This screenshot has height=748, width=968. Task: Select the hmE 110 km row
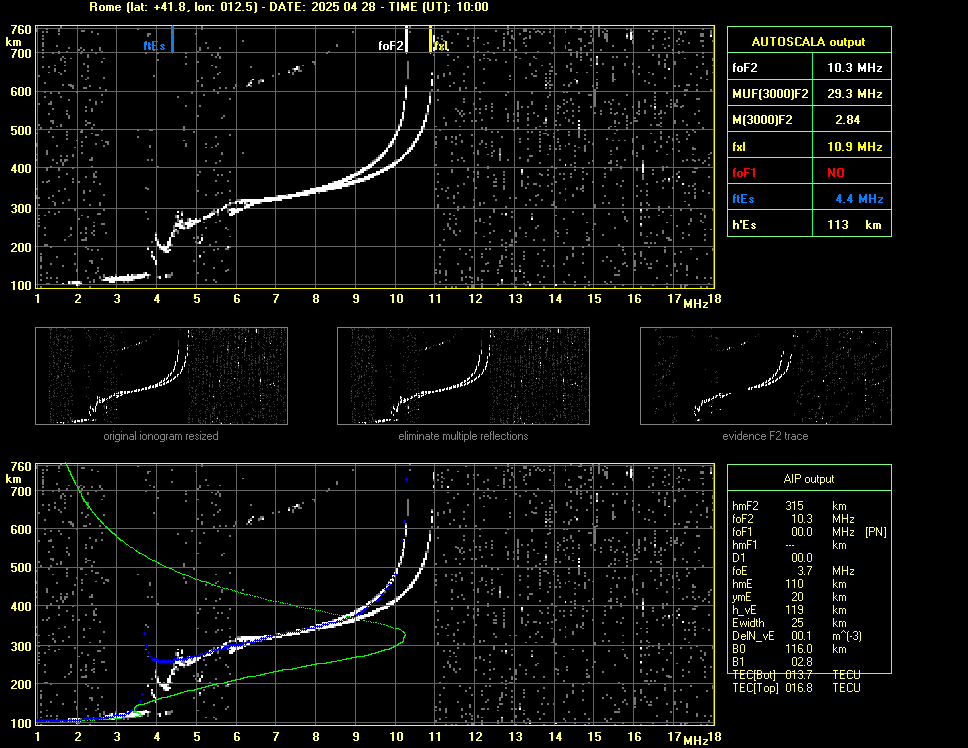pos(789,583)
